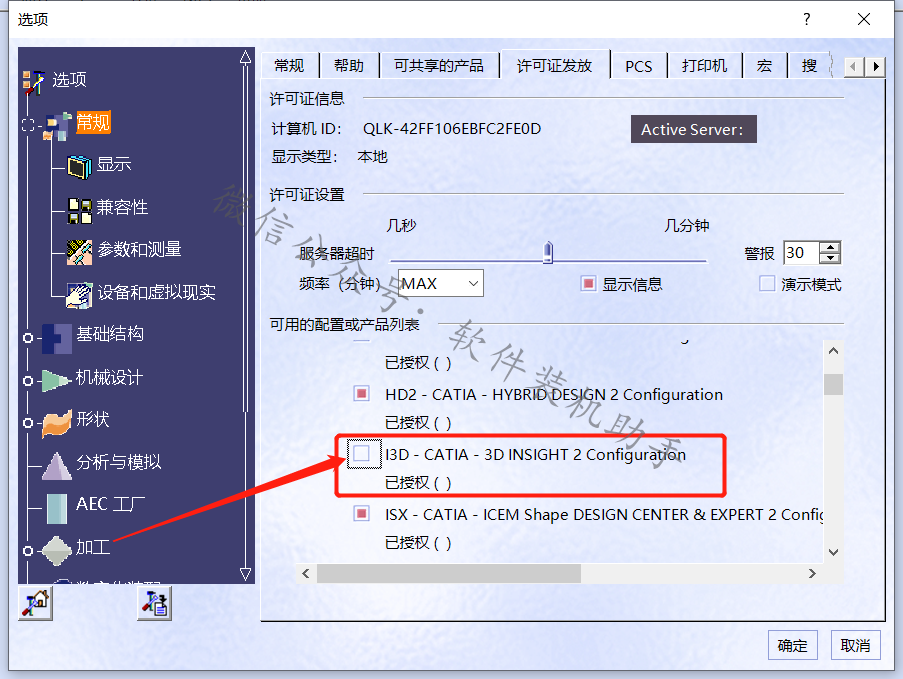
Task: Switch to the 常规 tab
Action: 289,66
